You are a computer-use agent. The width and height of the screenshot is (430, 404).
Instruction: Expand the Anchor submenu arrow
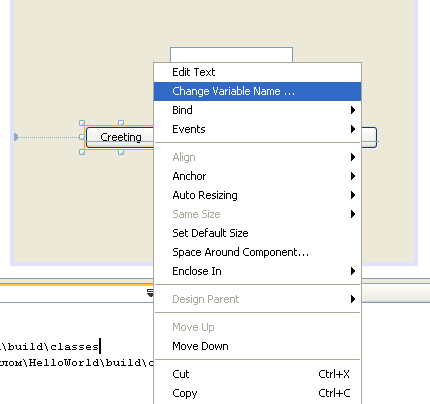tap(353, 176)
